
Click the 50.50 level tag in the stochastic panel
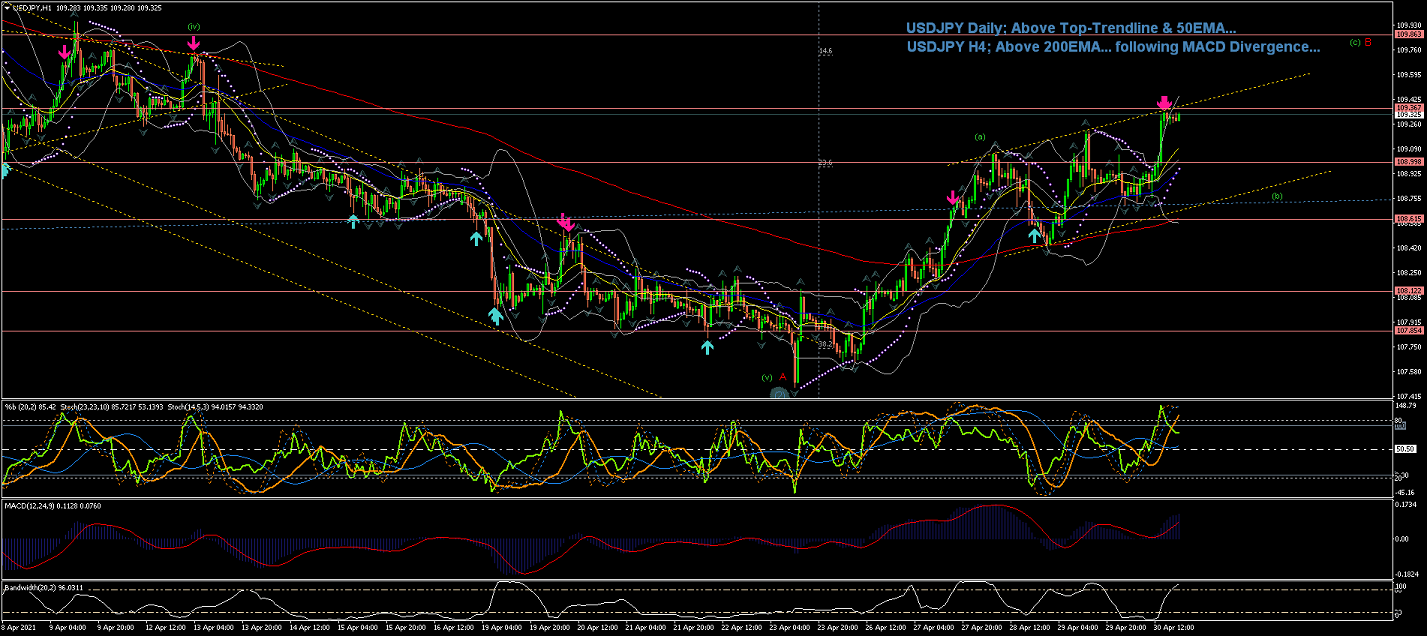pyautogui.click(x=1407, y=449)
